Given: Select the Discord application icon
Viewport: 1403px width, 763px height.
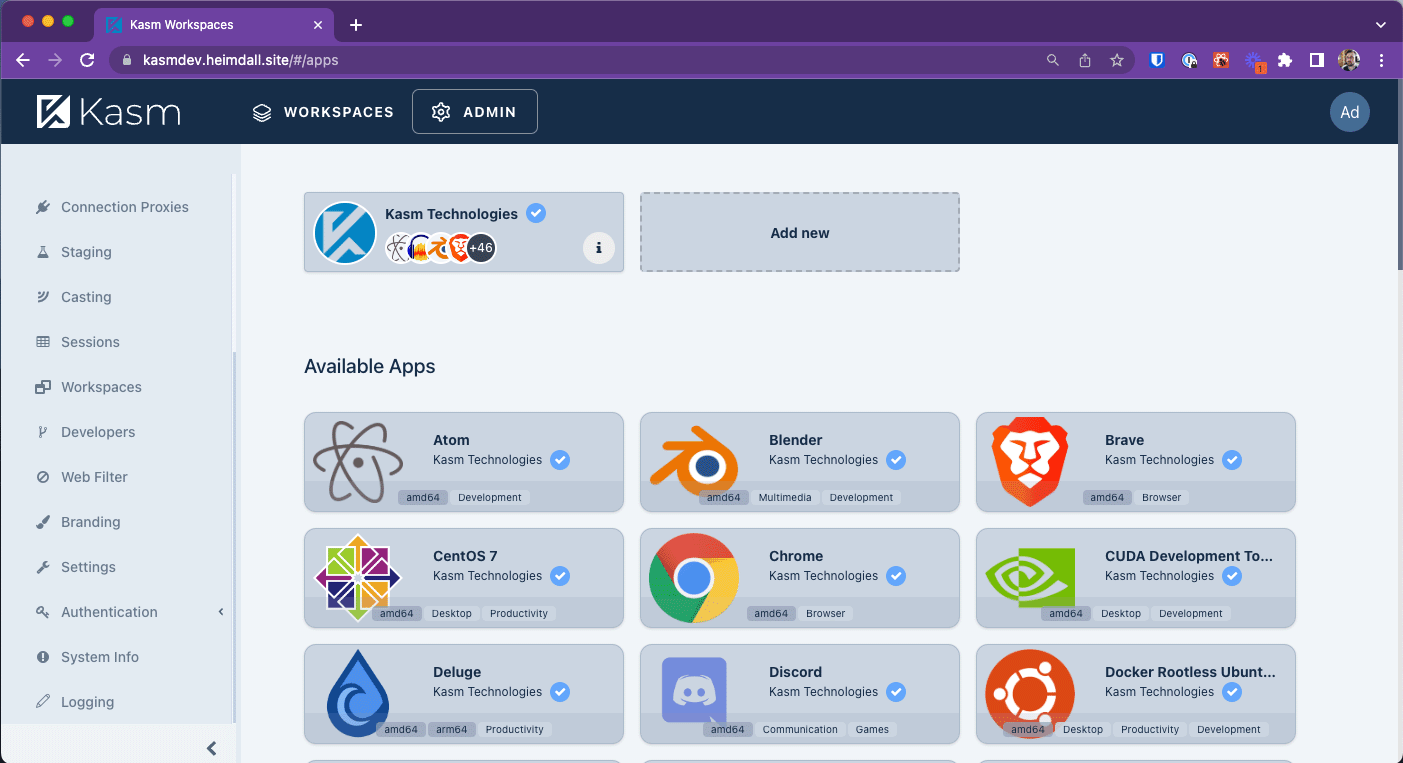Looking at the screenshot, I should point(693,694).
